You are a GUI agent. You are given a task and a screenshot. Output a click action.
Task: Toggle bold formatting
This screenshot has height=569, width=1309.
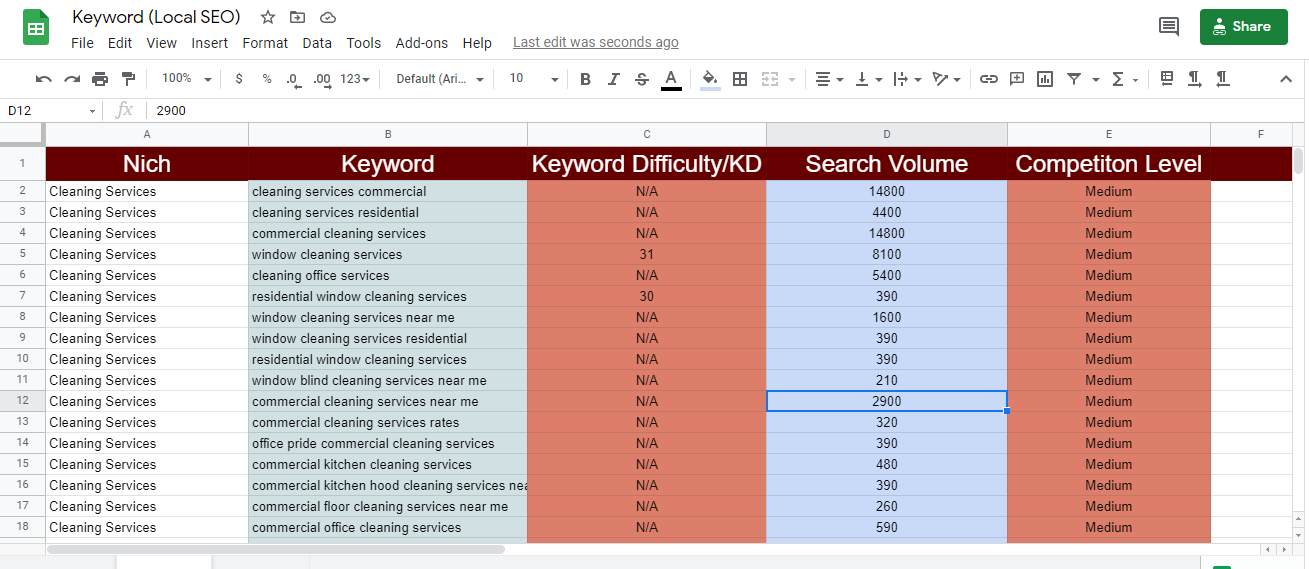click(586, 79)
